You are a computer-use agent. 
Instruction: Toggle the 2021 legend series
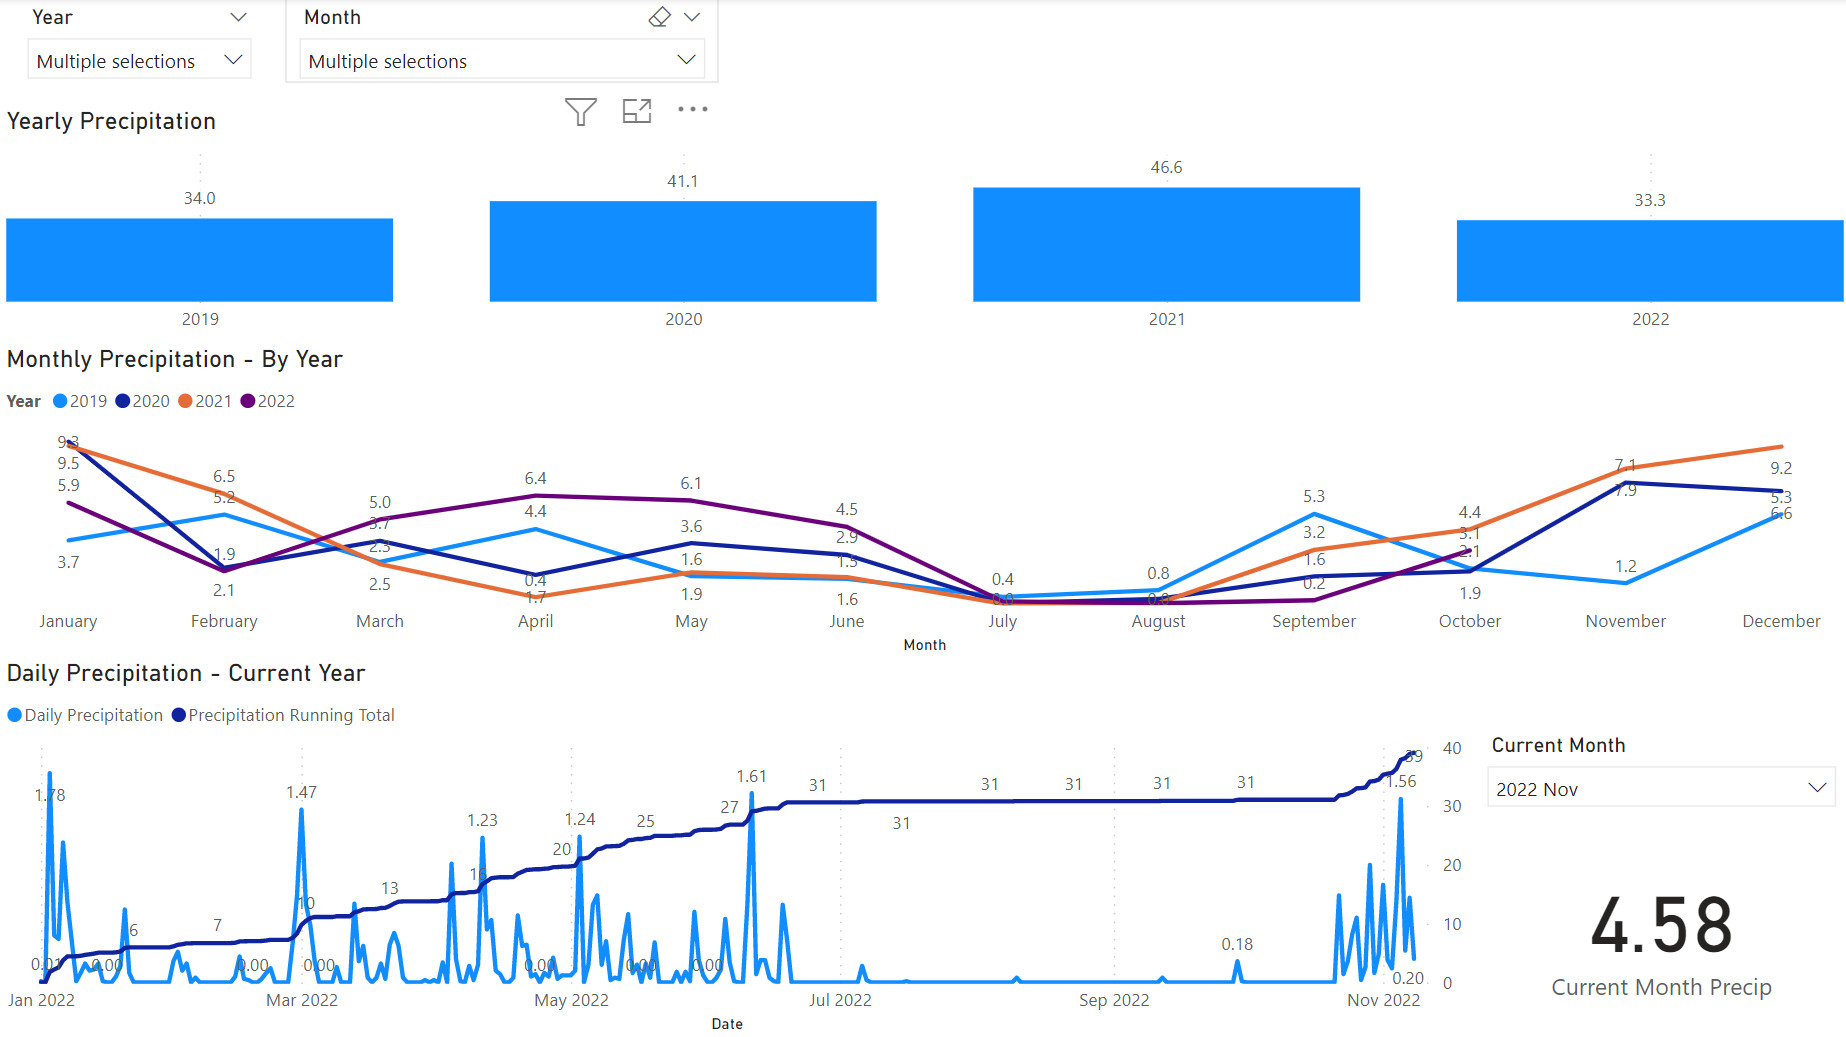pos(205,401)
